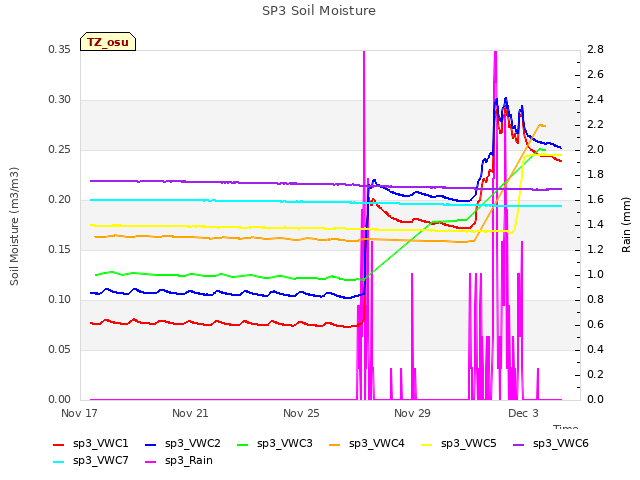
Task: Click the red sp3_VWC1 legend swatch
Action: click(58, 444)
